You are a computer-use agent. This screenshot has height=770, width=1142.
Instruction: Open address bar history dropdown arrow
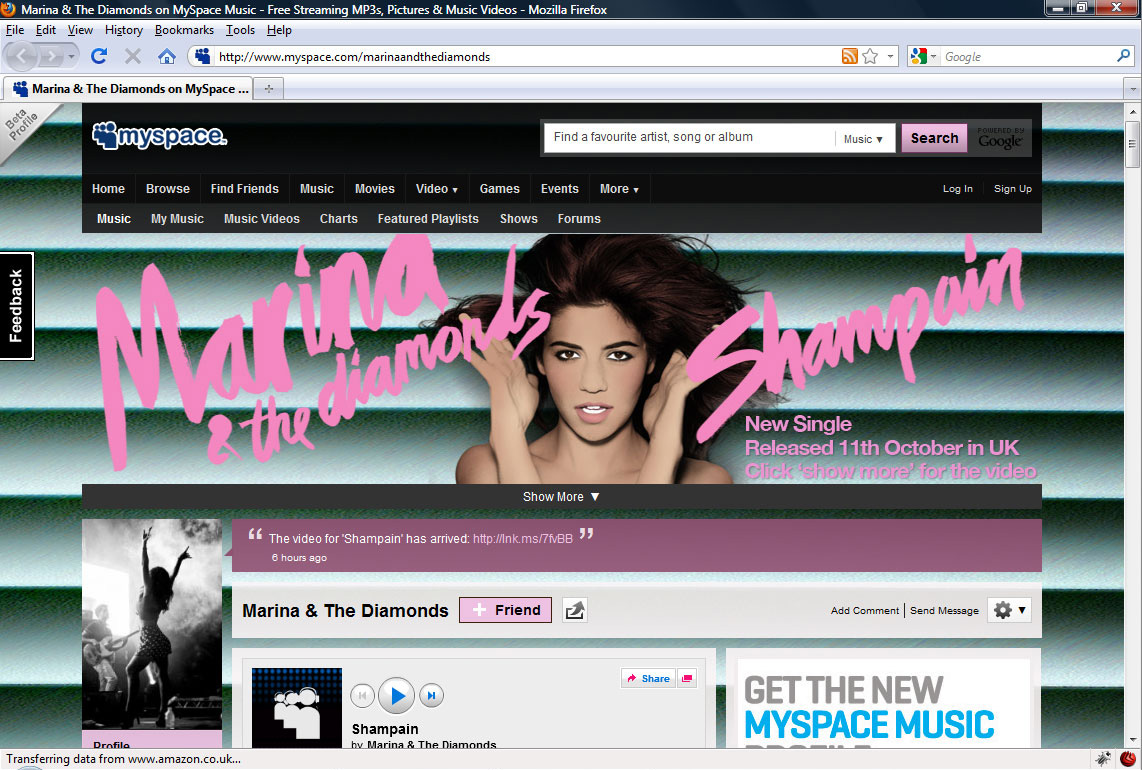(x=890, y=56)
